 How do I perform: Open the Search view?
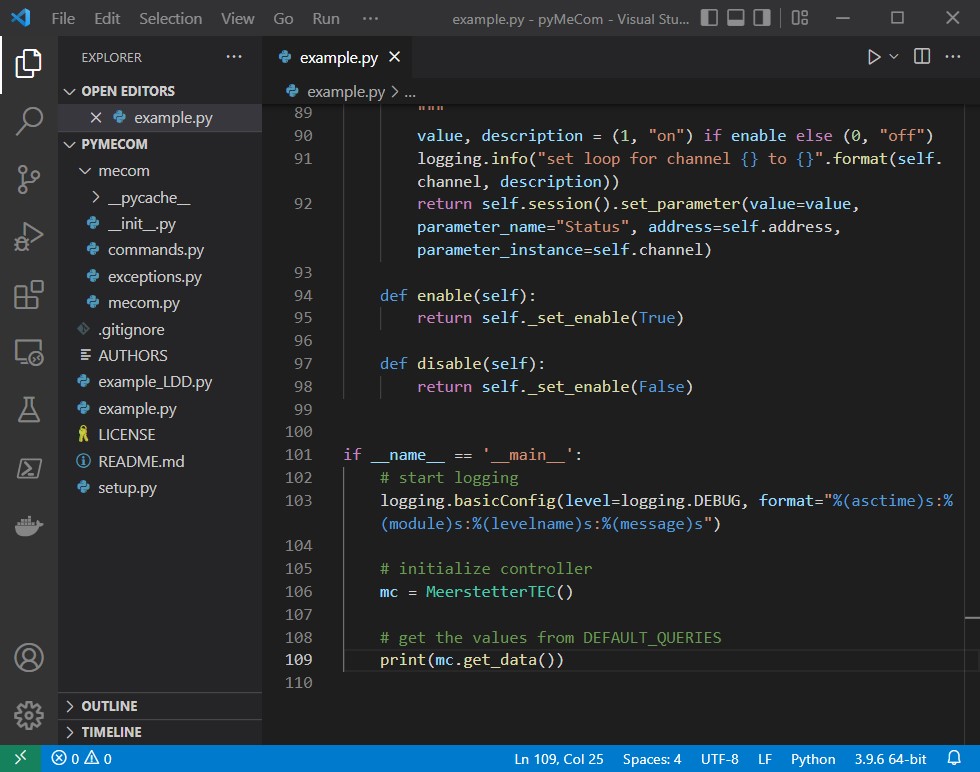pos(28,120)
